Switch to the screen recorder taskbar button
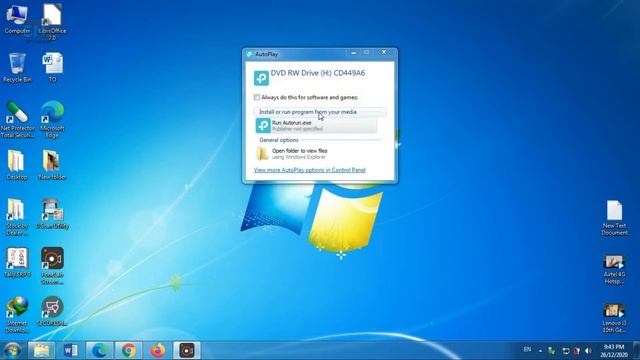This screenshot has height=360, width=640. click(x=187, y=351)
